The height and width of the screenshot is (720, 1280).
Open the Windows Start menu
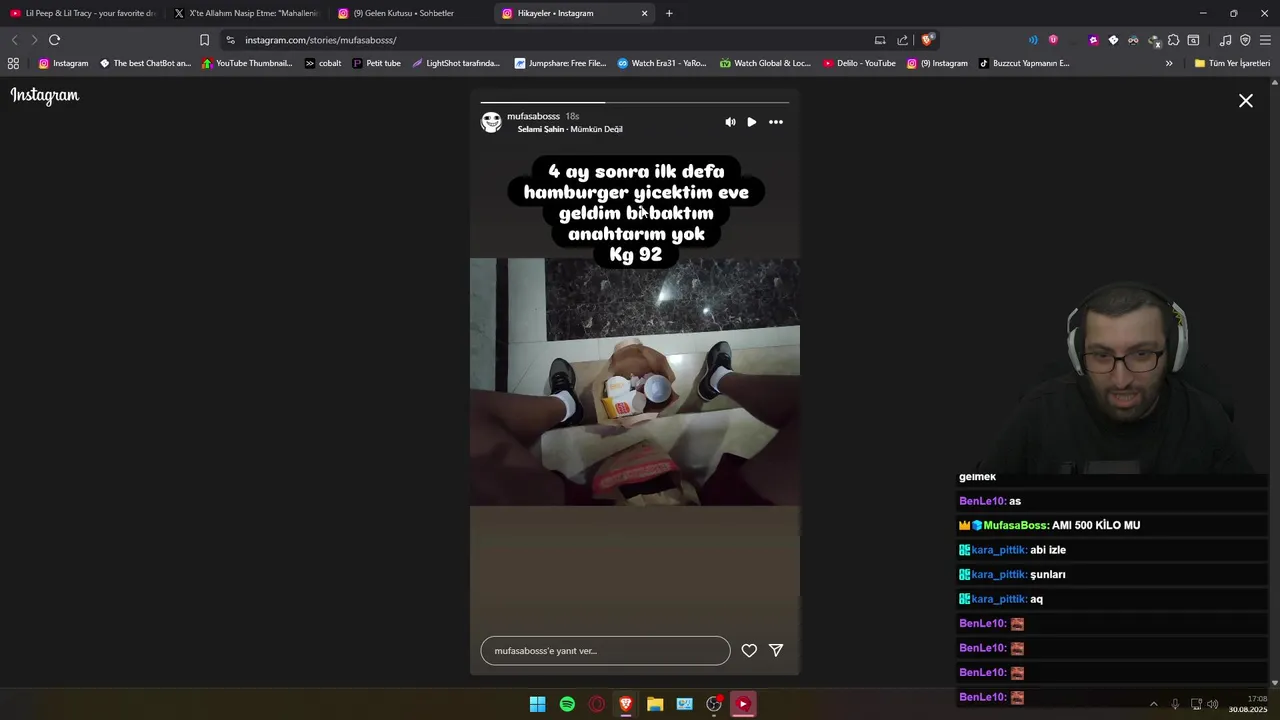[x=537, y=704]
